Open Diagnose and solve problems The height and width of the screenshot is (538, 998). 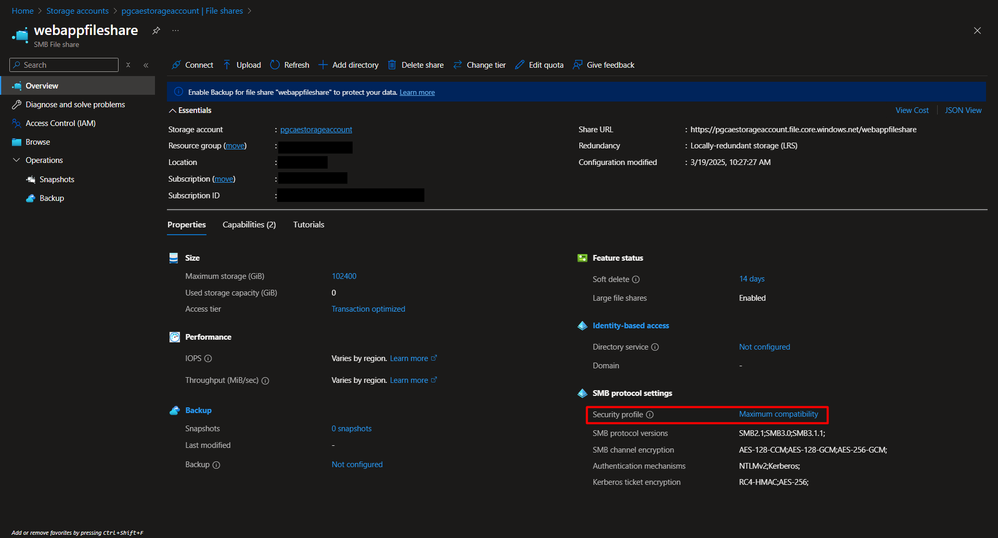pyautogui.click(x=77, y=104)
